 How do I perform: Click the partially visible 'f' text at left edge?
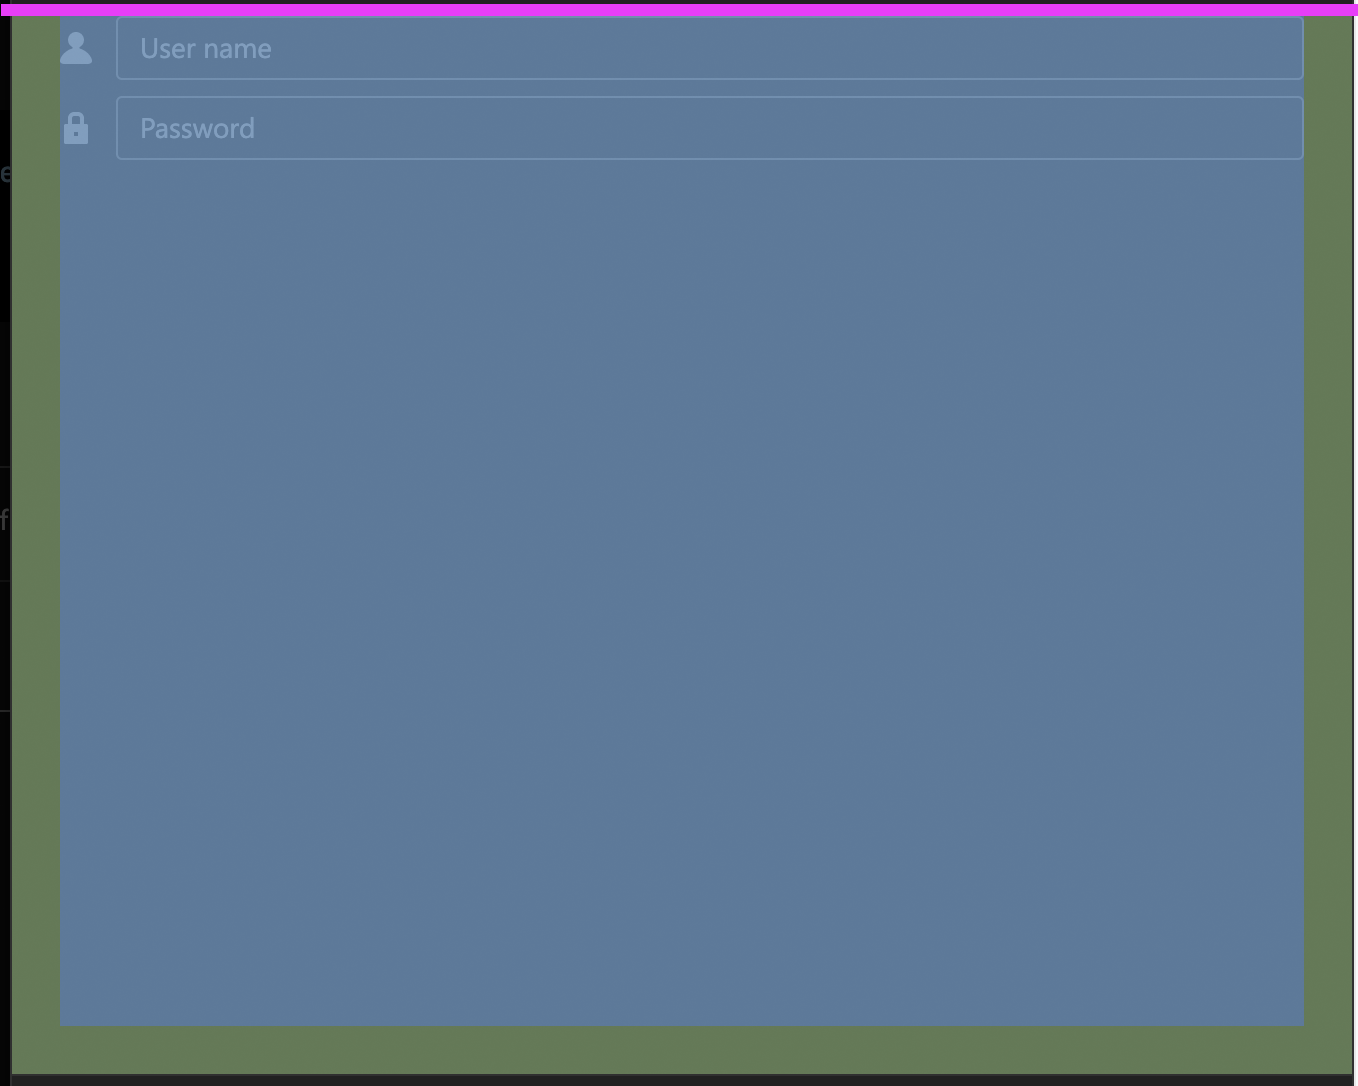pyautogui.click(x=5, y=521)
